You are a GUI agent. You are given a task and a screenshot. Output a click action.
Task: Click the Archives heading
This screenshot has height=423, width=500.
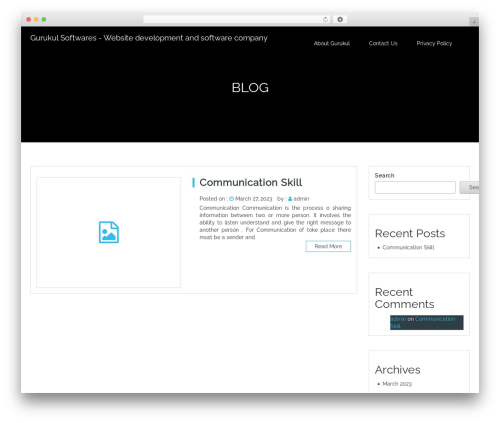click(x=398, y=370)
